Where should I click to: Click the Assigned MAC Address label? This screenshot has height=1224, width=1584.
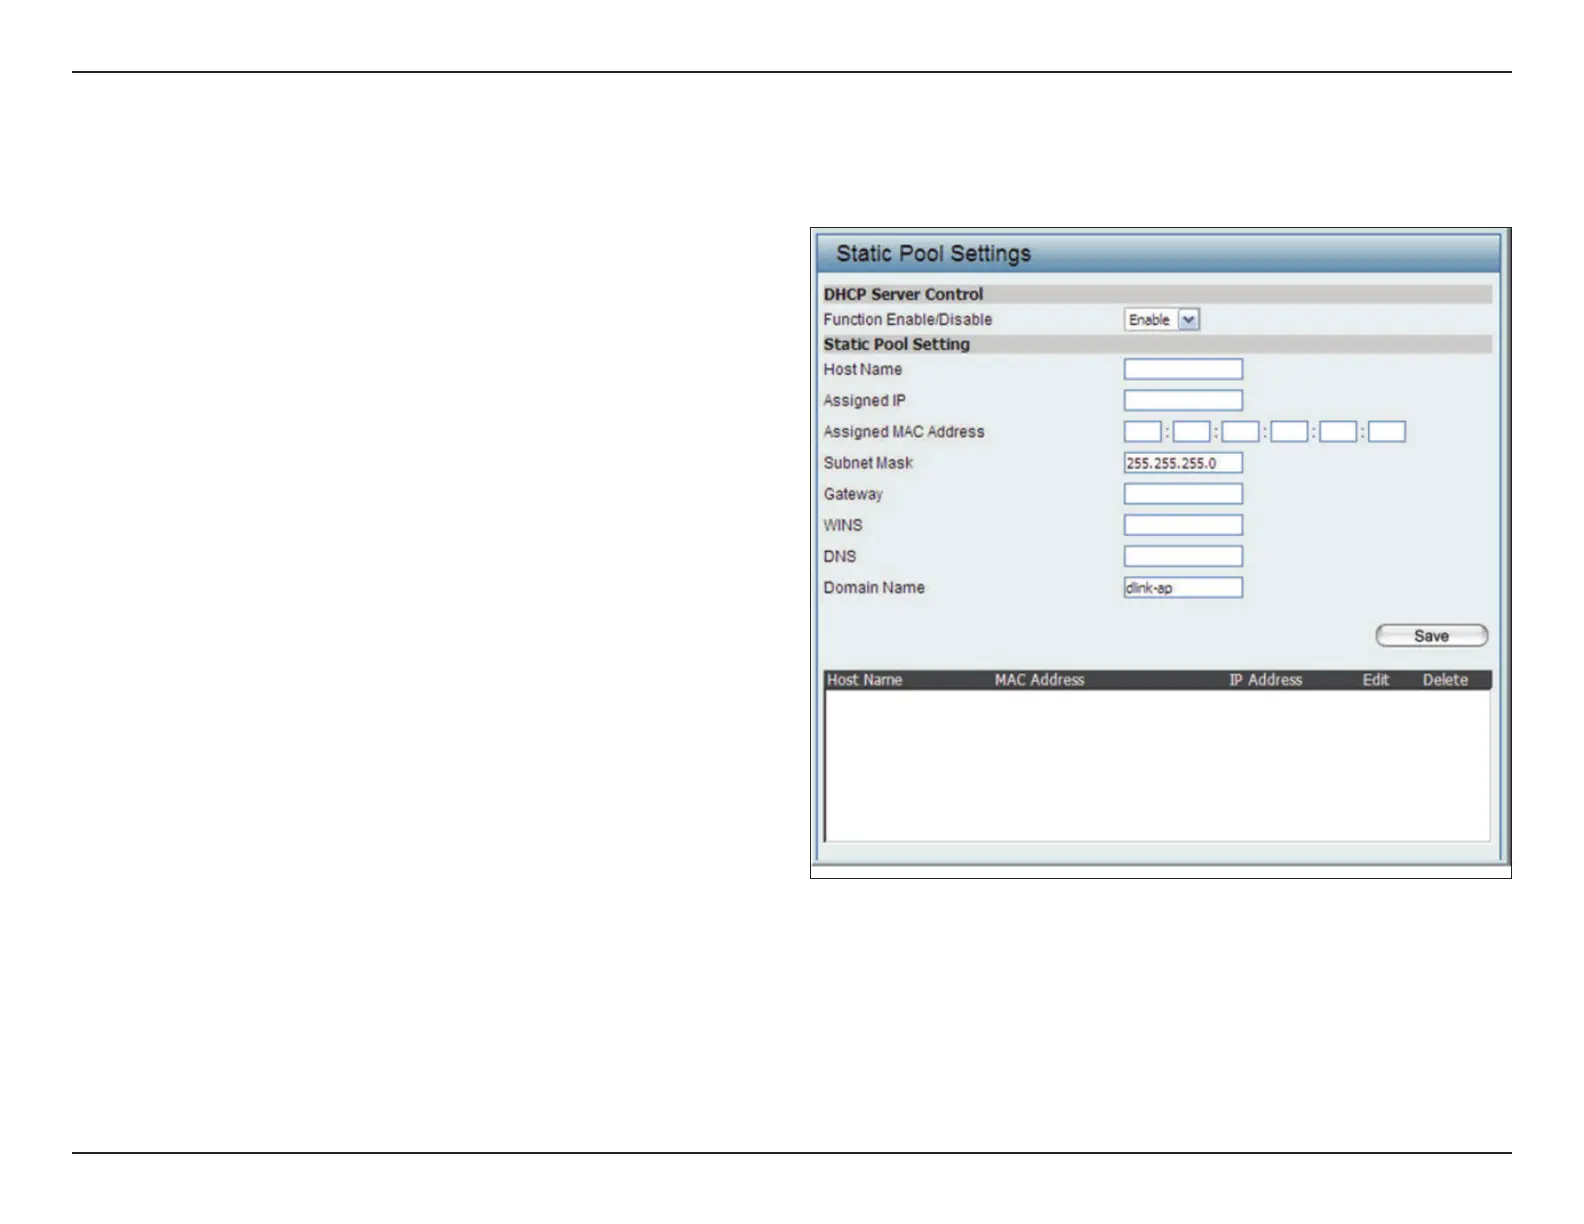click(x=904, y=432)
